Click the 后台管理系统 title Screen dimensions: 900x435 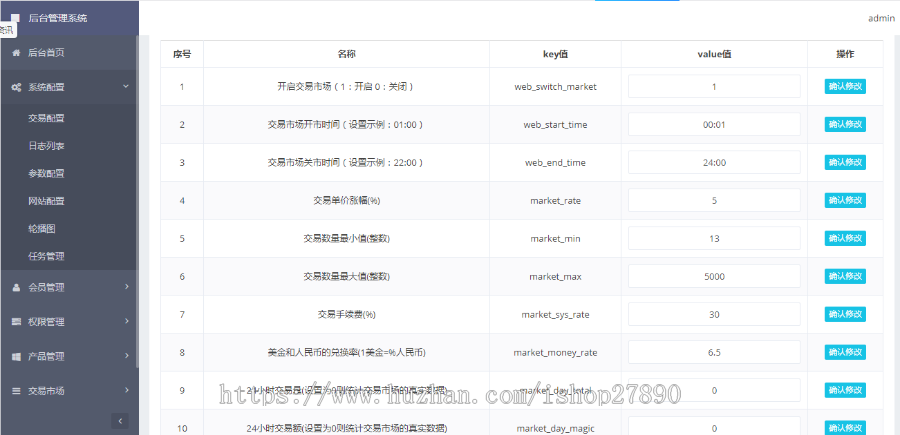point(58,18)
